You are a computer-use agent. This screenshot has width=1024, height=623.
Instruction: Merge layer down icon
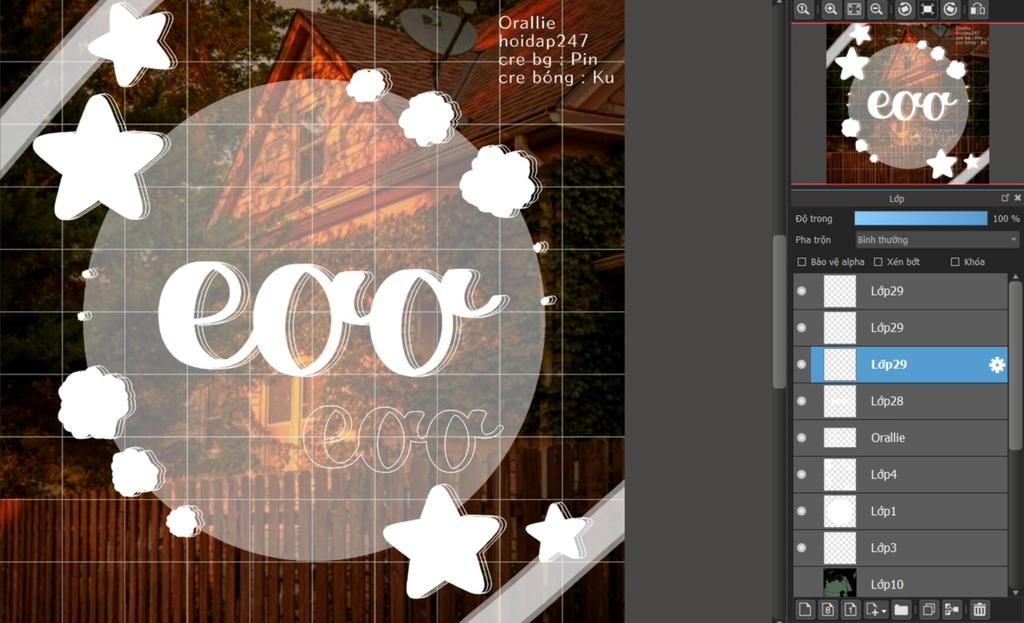(952, 610)
